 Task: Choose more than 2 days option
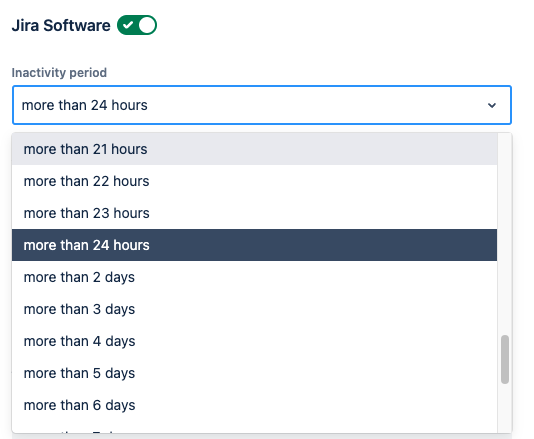(254, 277)
